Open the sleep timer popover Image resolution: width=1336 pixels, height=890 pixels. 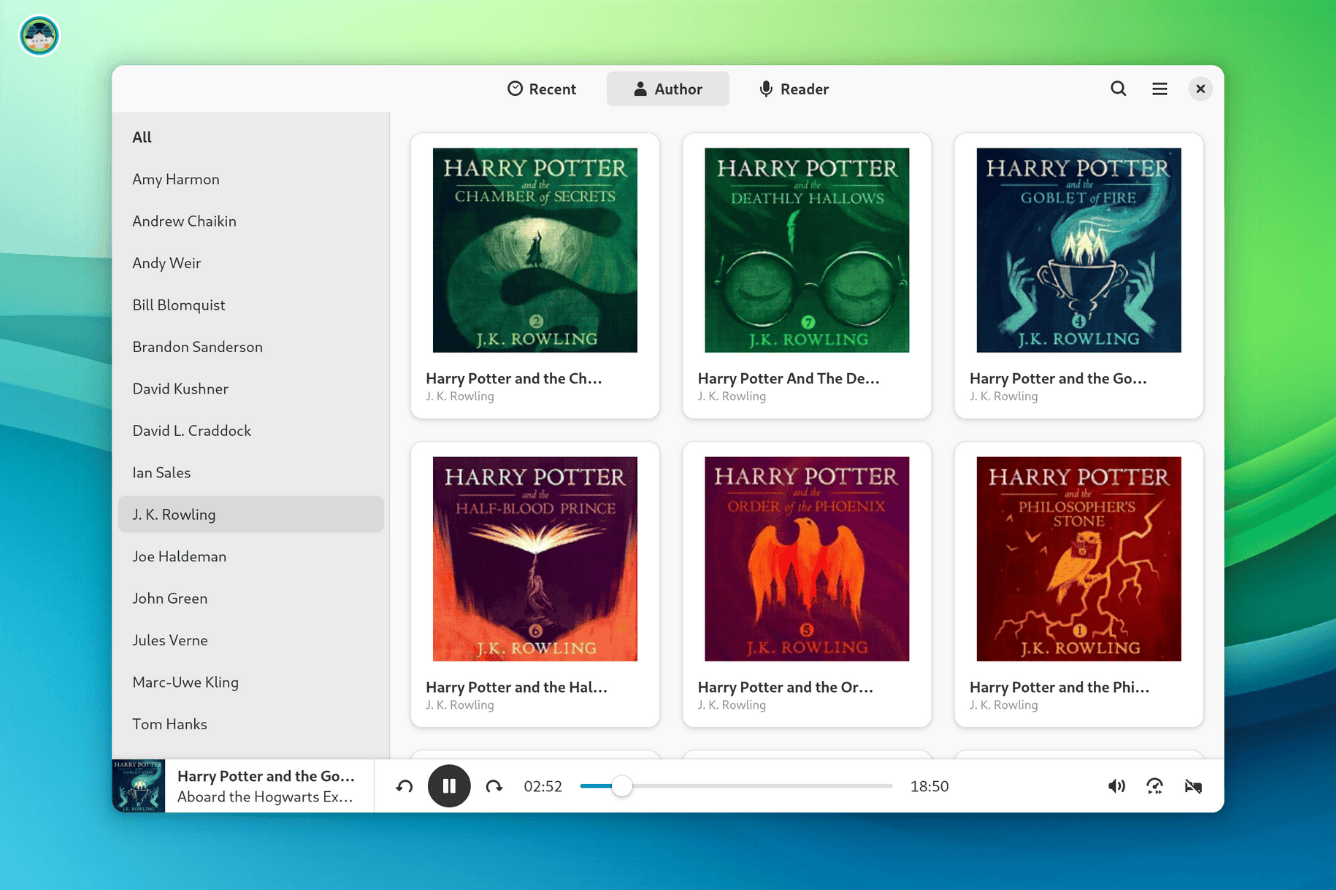click(1193, 786)
